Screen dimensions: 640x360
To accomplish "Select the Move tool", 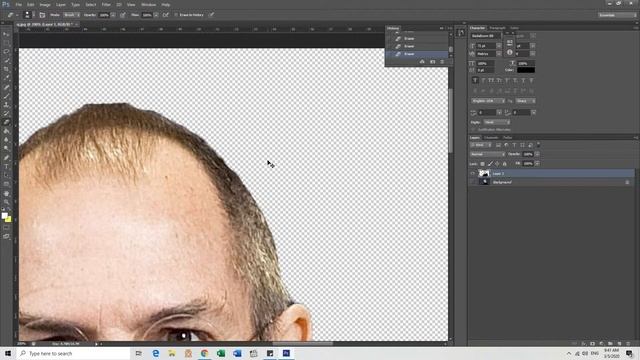I will tap(6, 34).
